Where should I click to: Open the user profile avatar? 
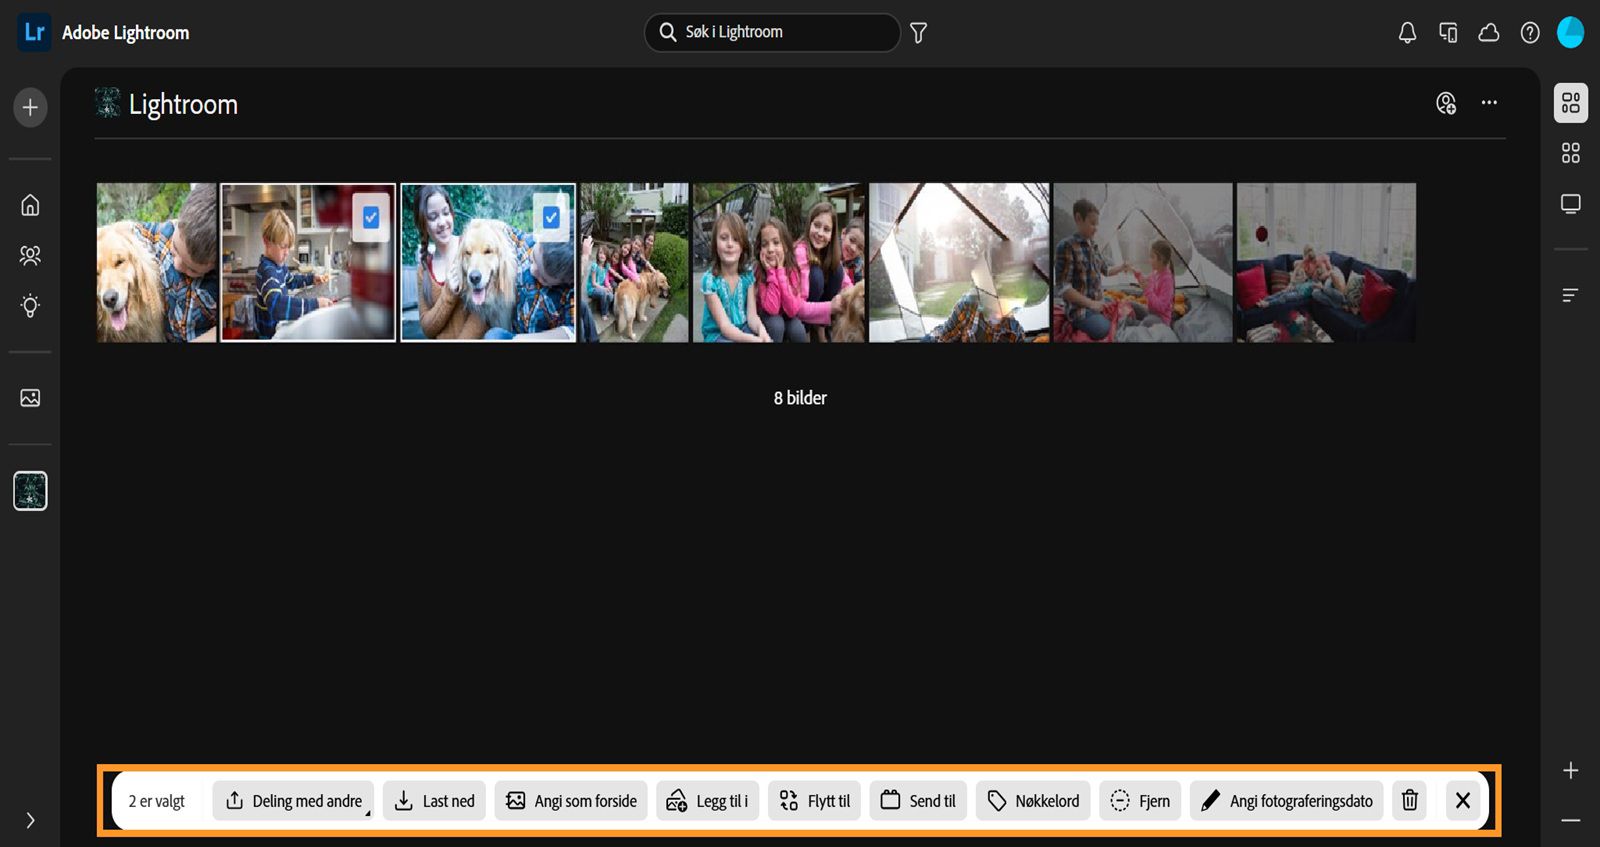[1571, 32]
